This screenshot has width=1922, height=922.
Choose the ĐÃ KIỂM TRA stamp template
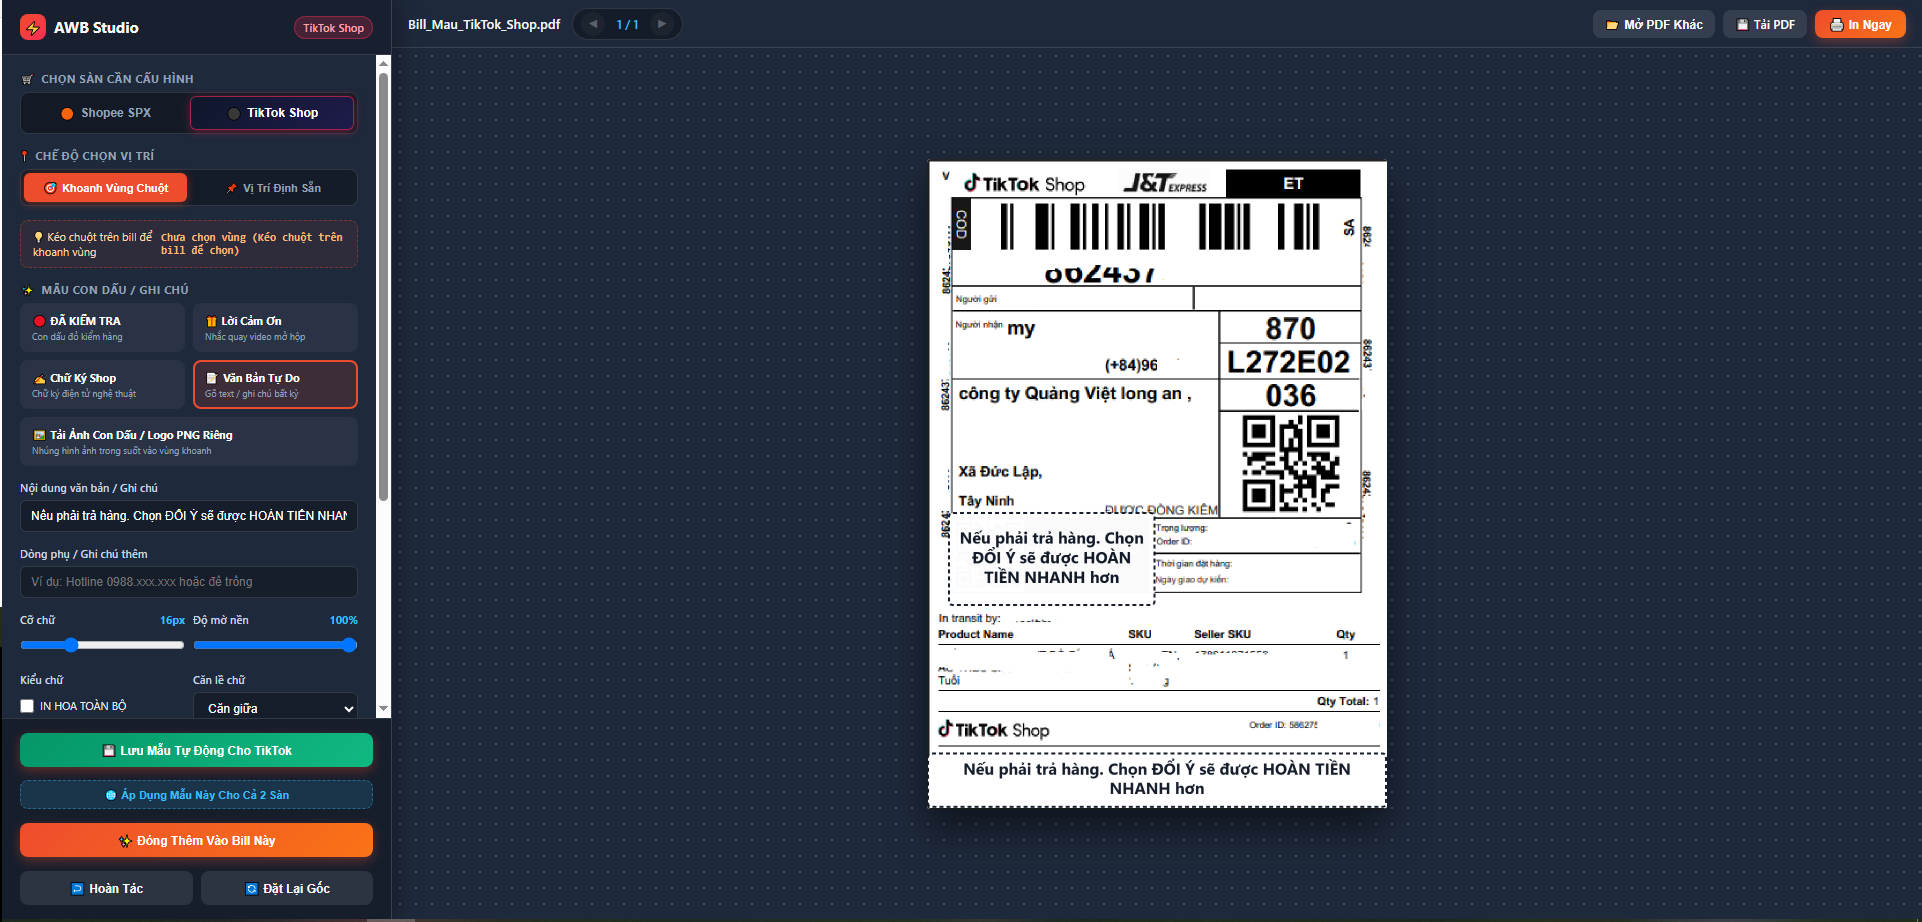point(103,328)
